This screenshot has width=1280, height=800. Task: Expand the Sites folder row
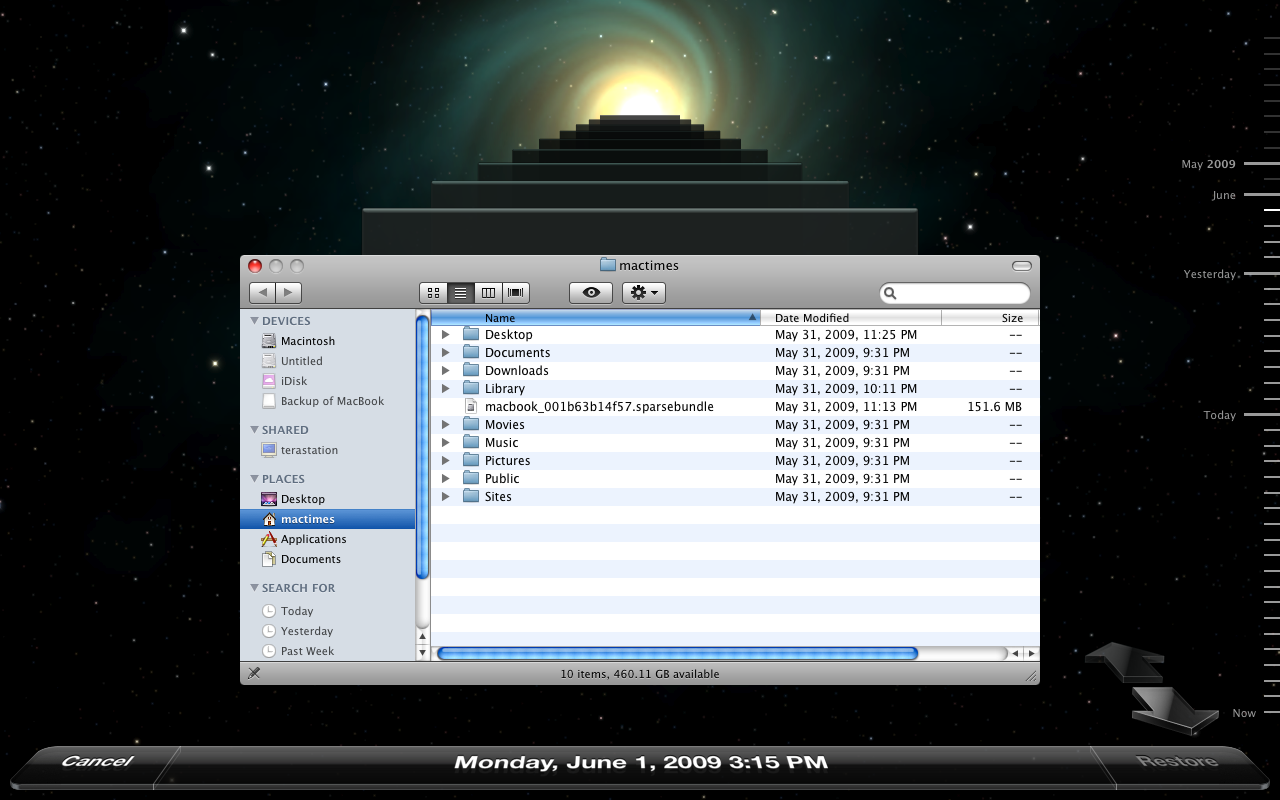click(x=446, y=497)
